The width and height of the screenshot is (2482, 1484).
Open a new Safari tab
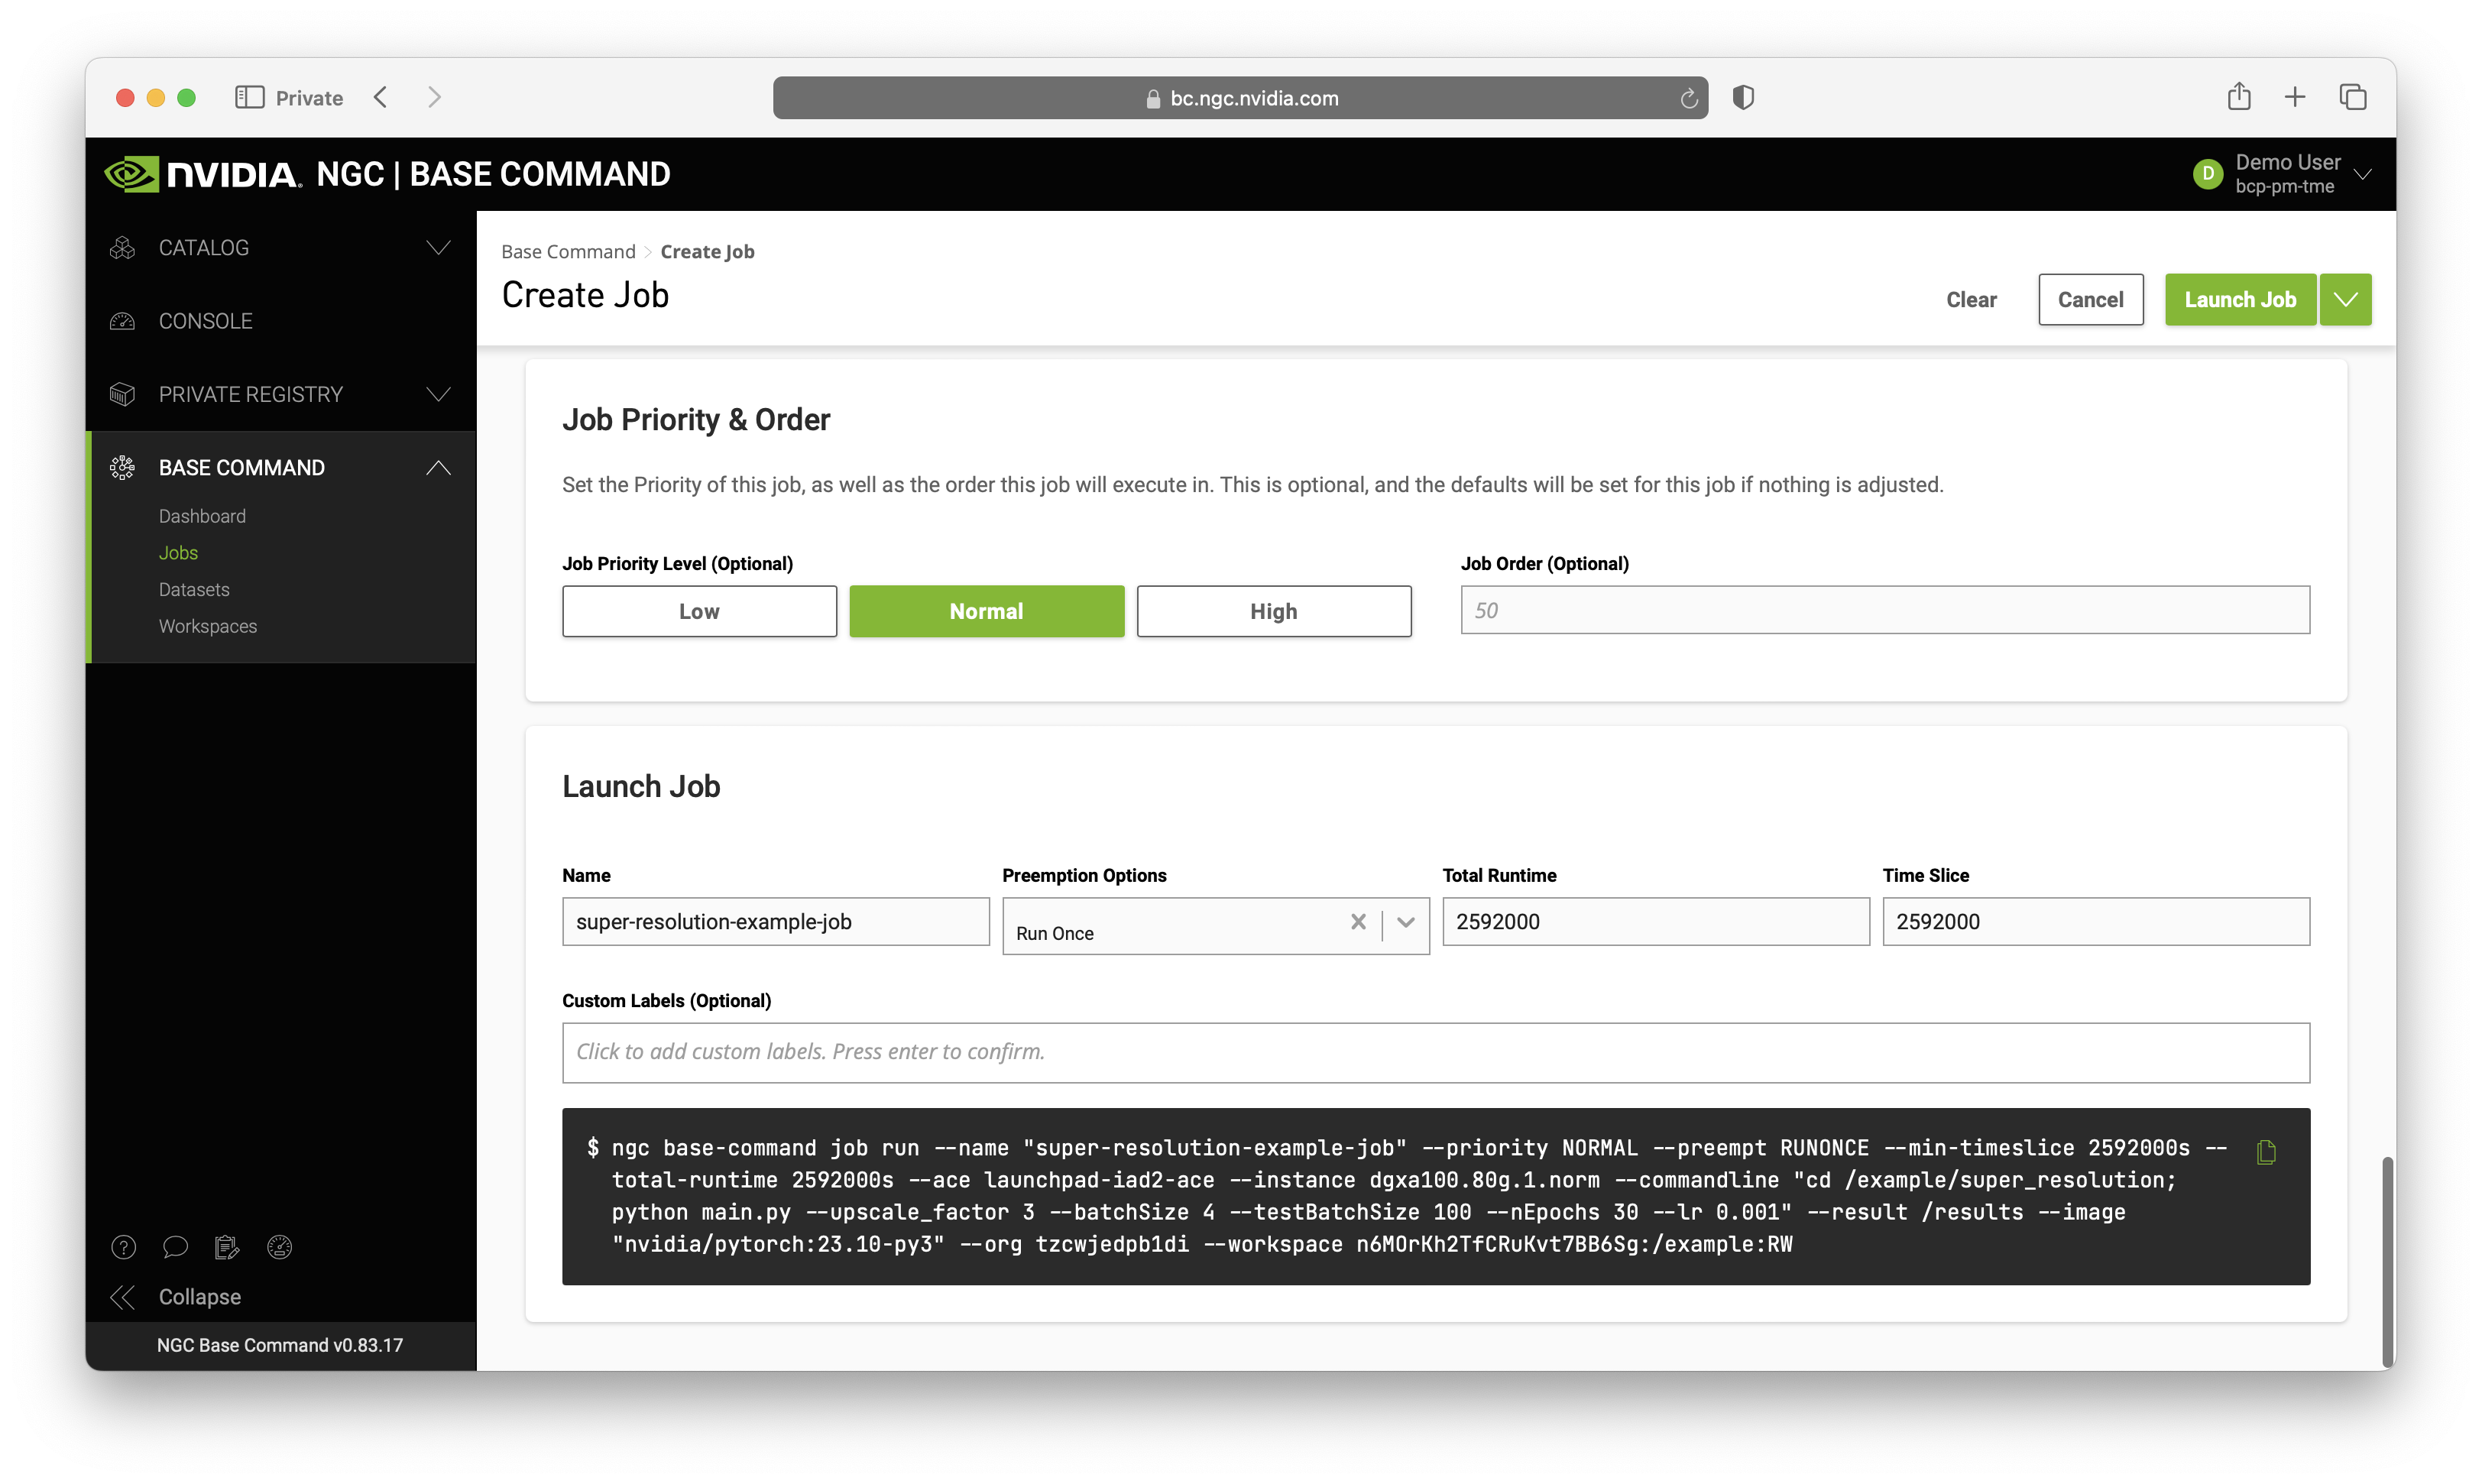coord(2295,97)
